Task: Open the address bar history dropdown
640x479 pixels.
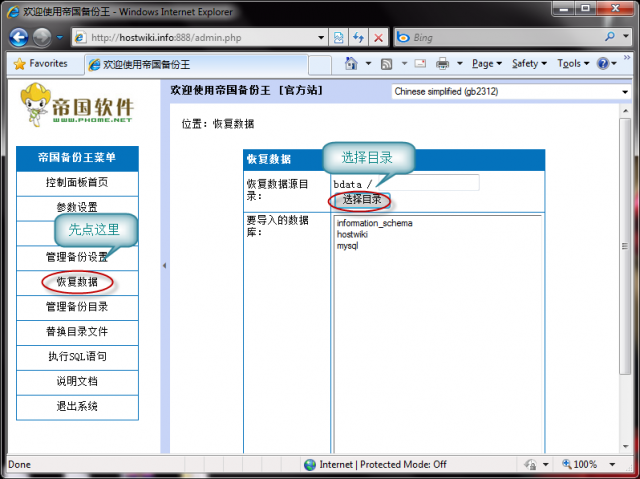Action: coord(320,37)
